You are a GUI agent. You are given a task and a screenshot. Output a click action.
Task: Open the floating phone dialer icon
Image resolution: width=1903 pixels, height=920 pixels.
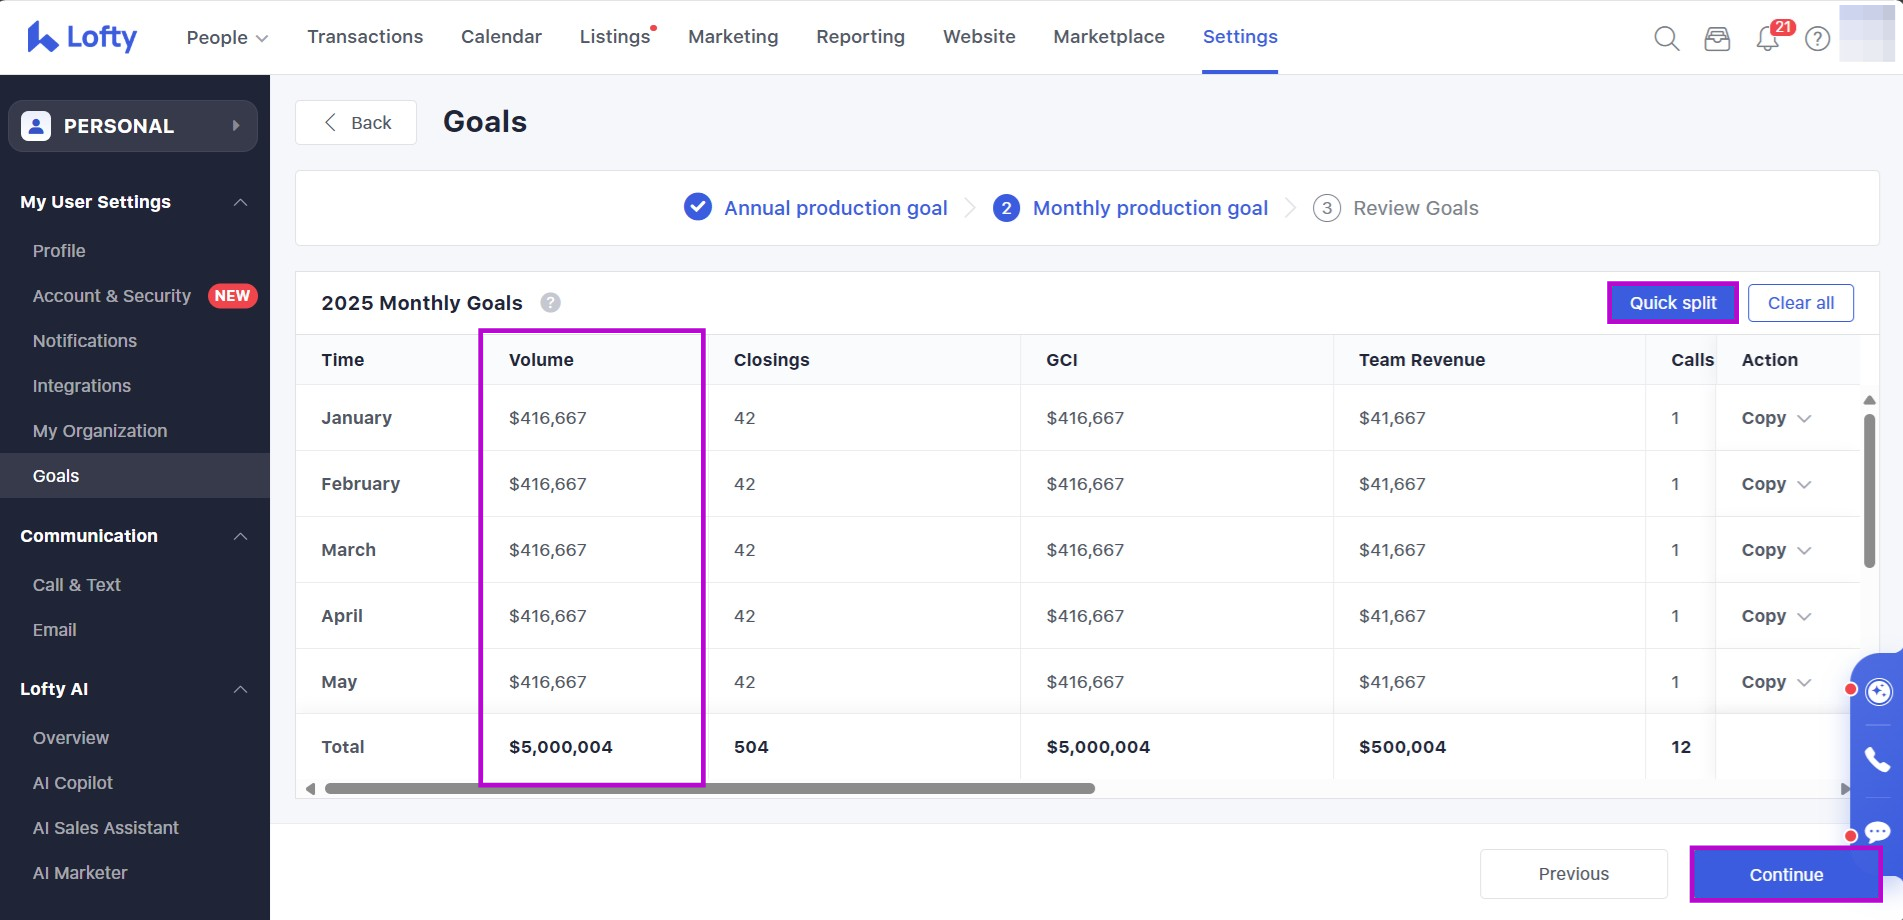[x=1877, y=761]
